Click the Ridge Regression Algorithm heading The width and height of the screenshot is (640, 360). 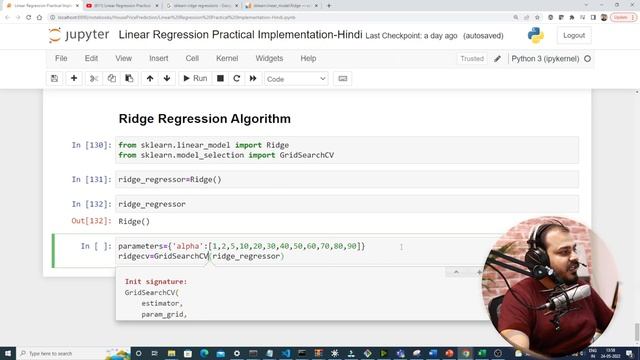(204, 119)
